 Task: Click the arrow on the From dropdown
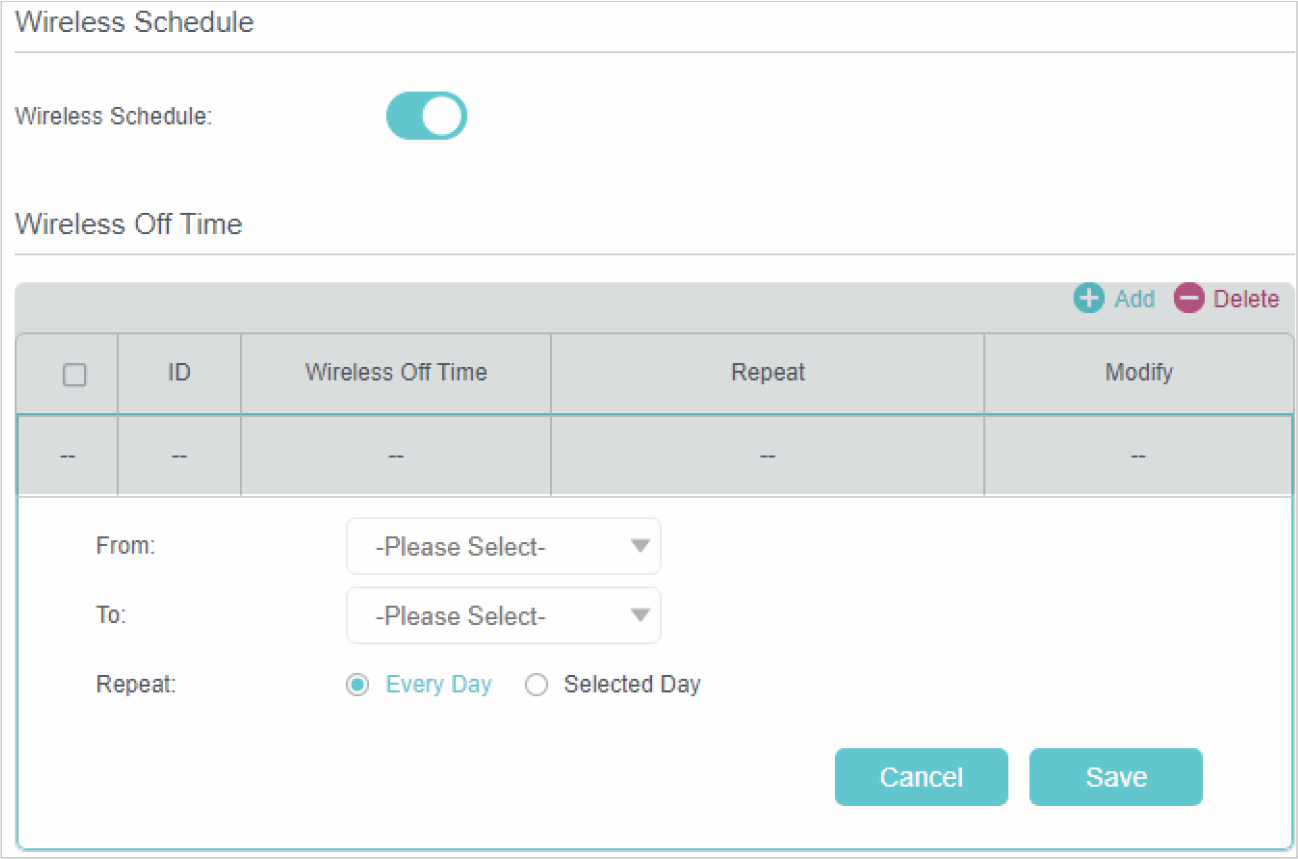[x=640, y=546]
